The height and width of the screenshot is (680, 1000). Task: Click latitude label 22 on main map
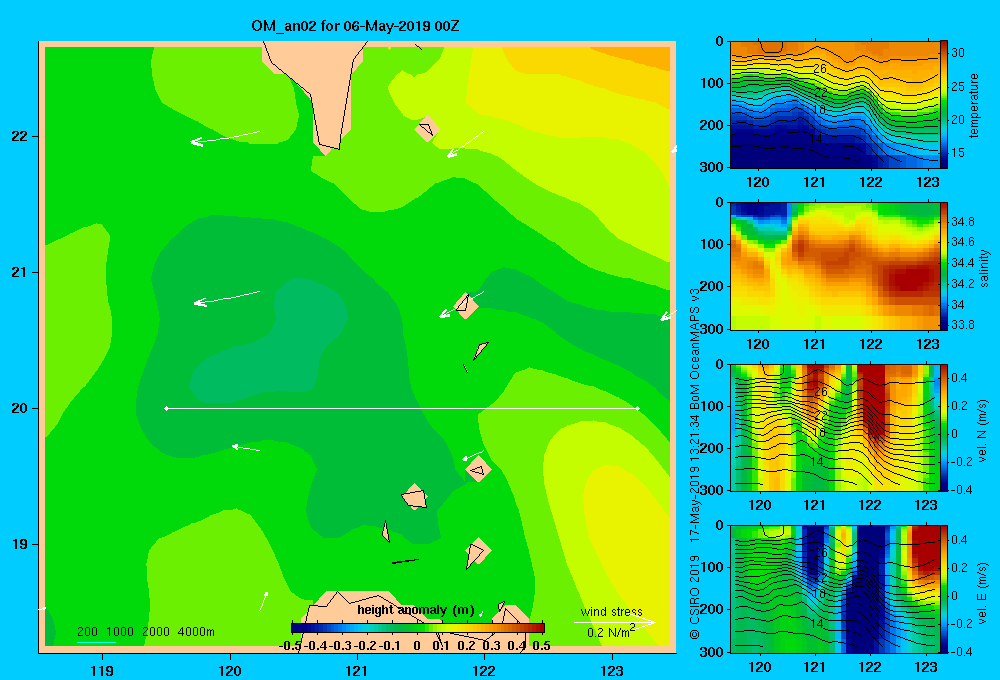pos(20,136)
